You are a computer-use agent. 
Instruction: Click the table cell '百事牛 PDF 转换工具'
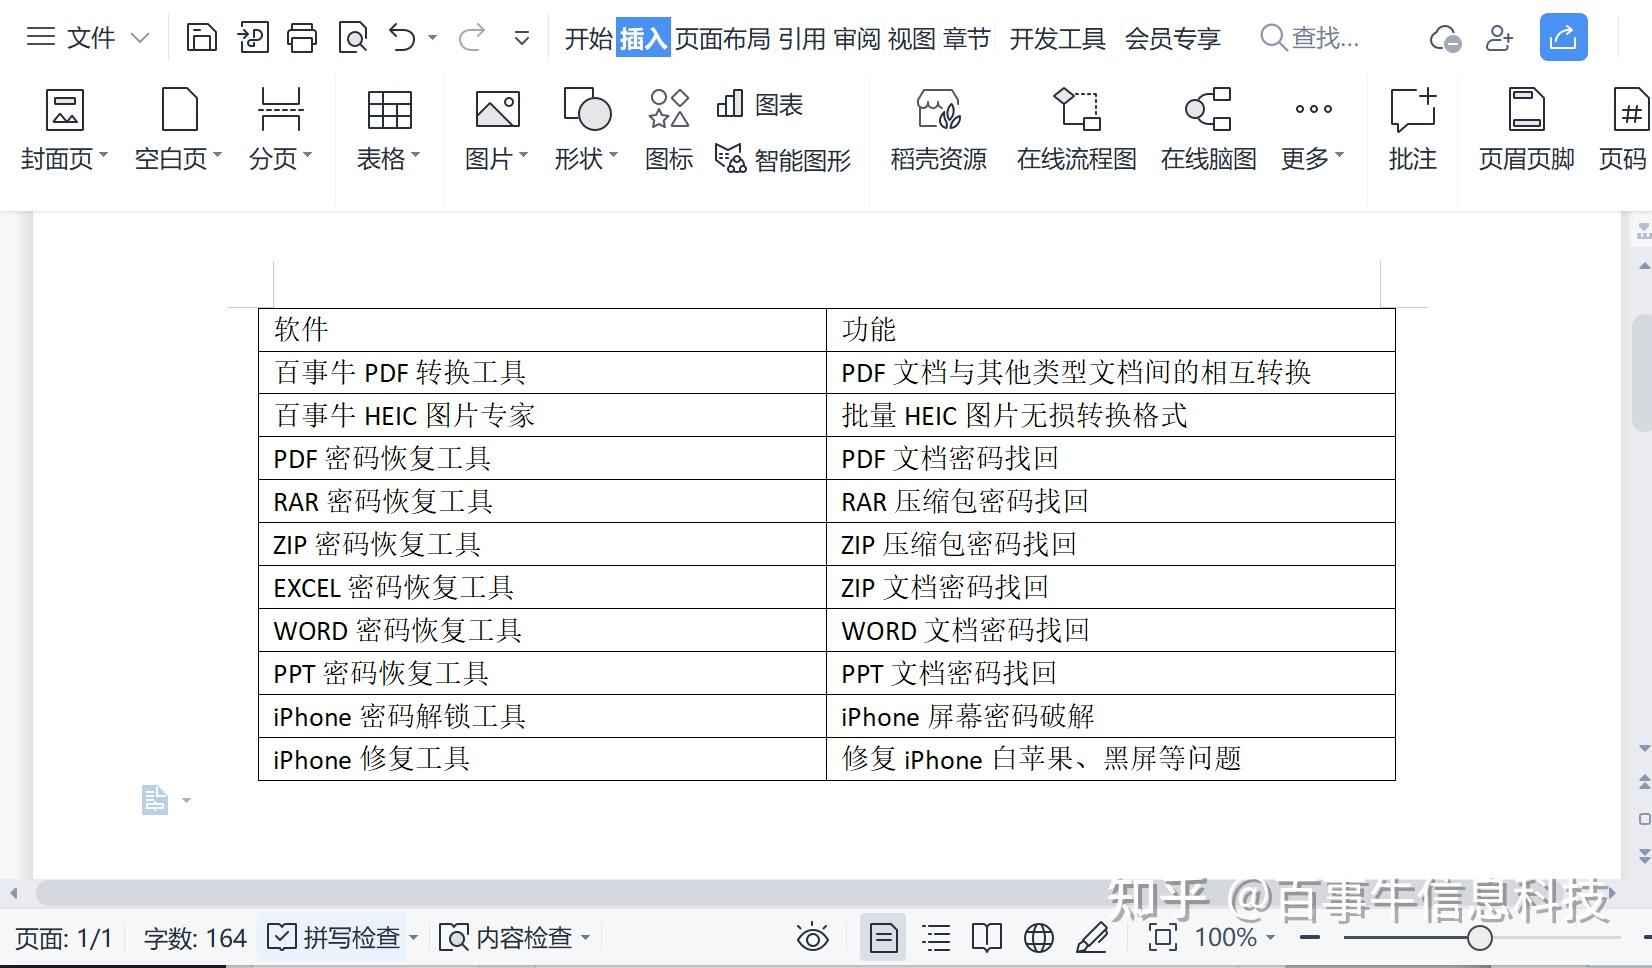[542, 372]
